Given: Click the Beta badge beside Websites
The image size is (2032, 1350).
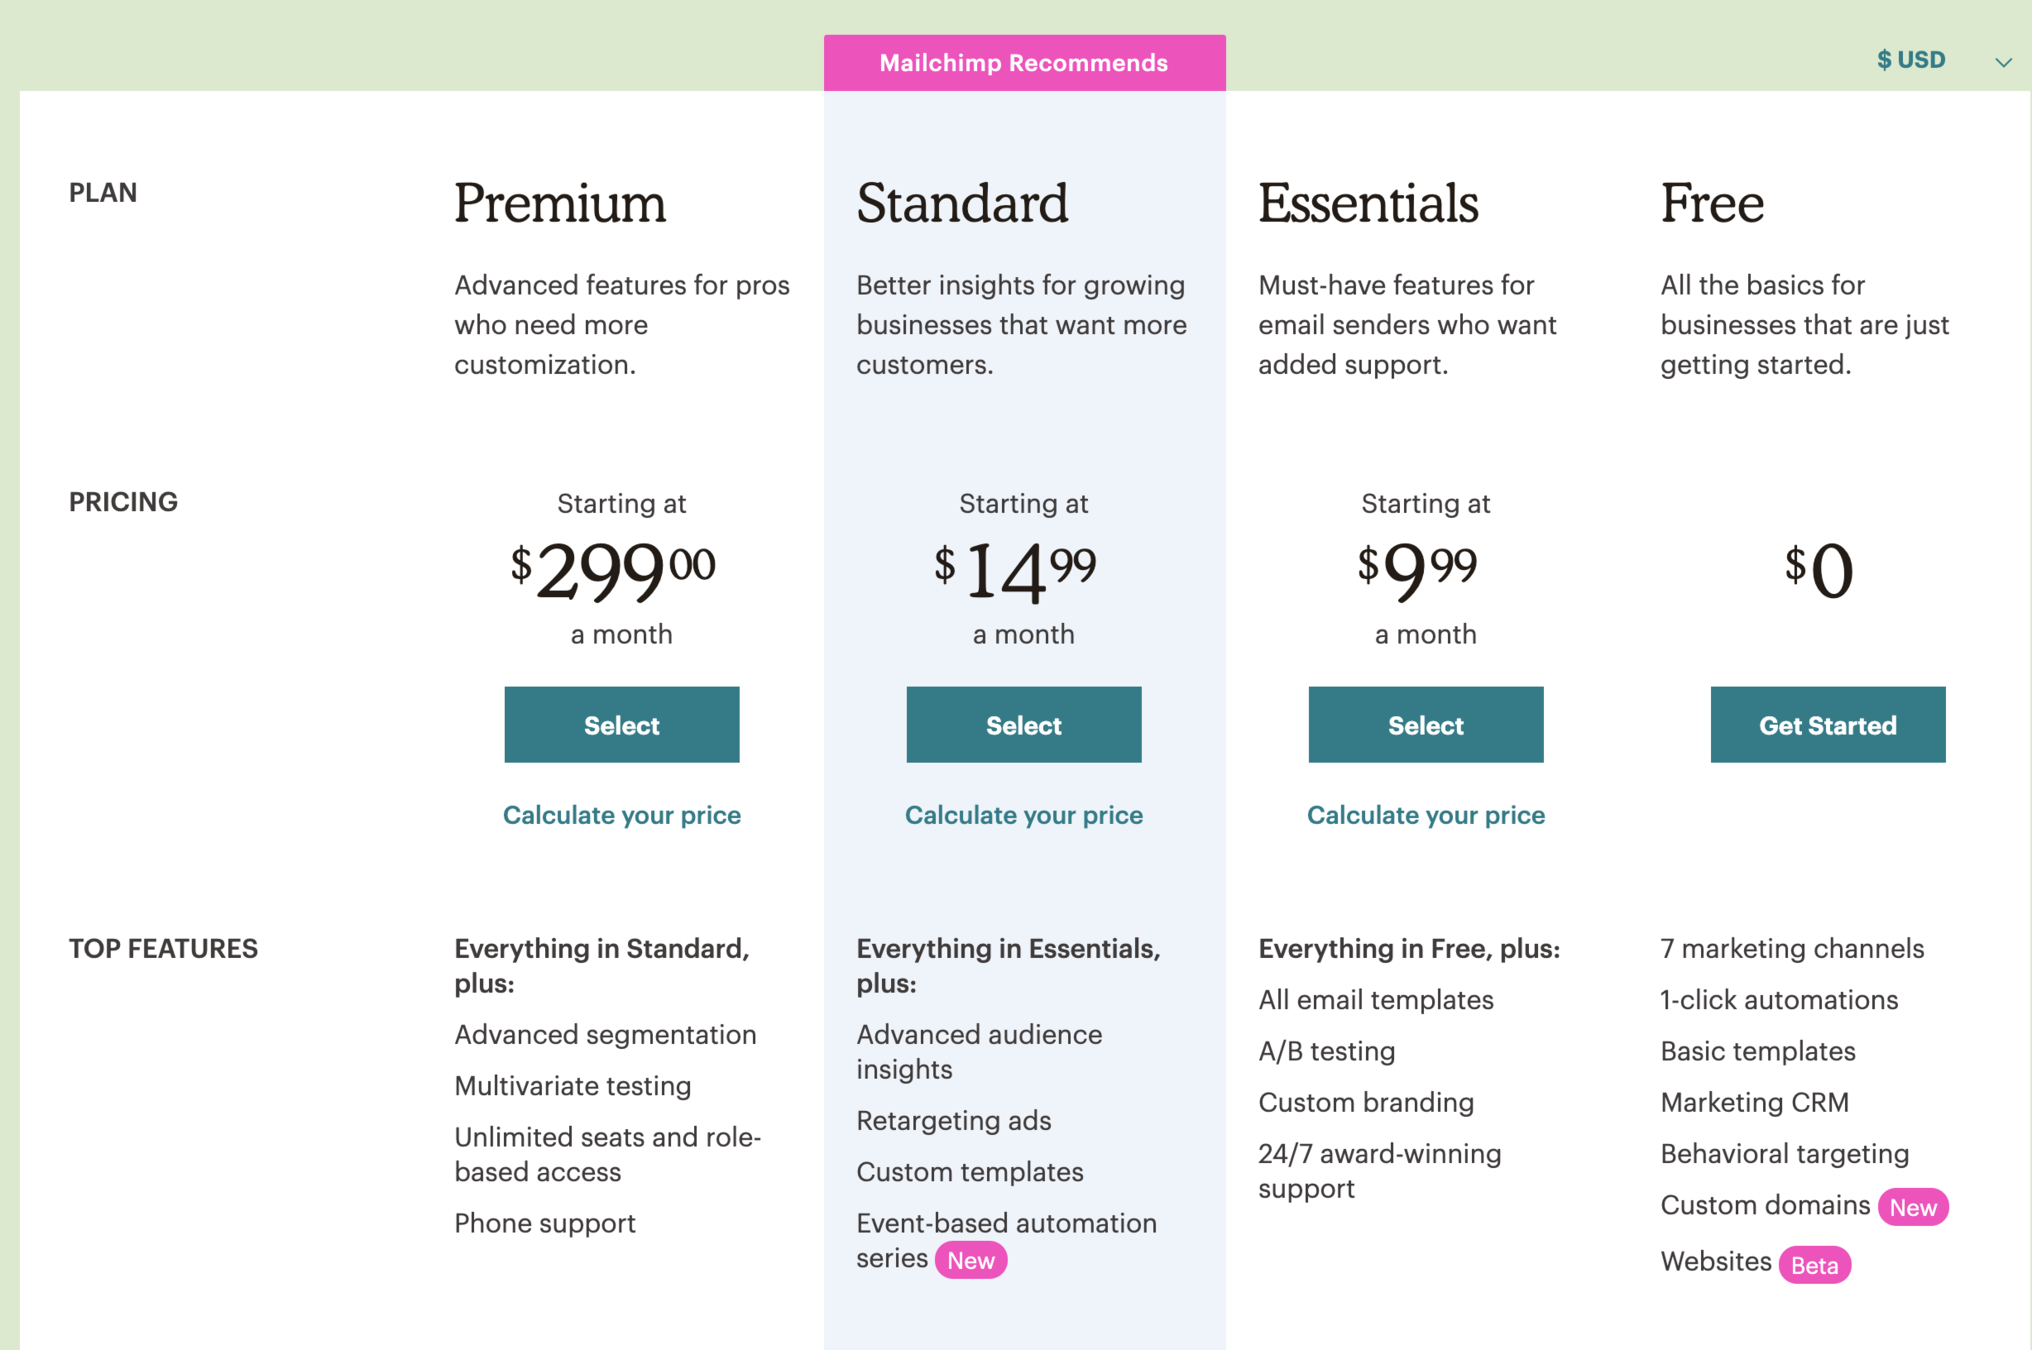Looking at the screenshot, I should tap(1814, 1265).
